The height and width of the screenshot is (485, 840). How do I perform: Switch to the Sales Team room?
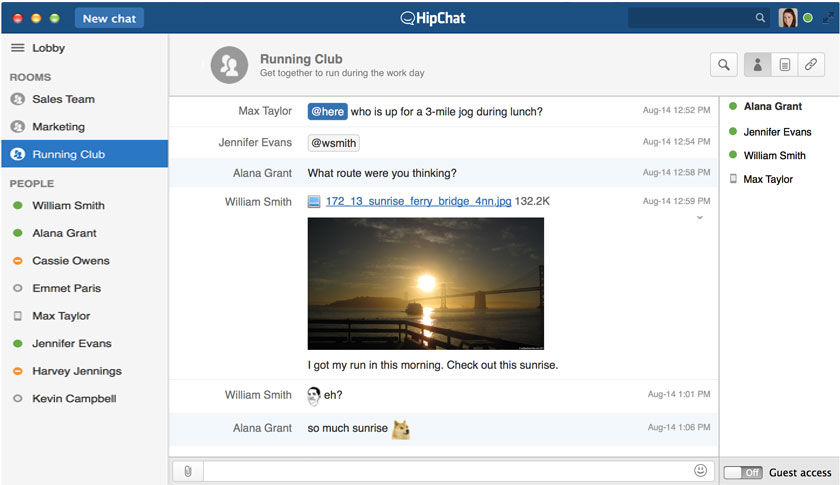point(63,99)
